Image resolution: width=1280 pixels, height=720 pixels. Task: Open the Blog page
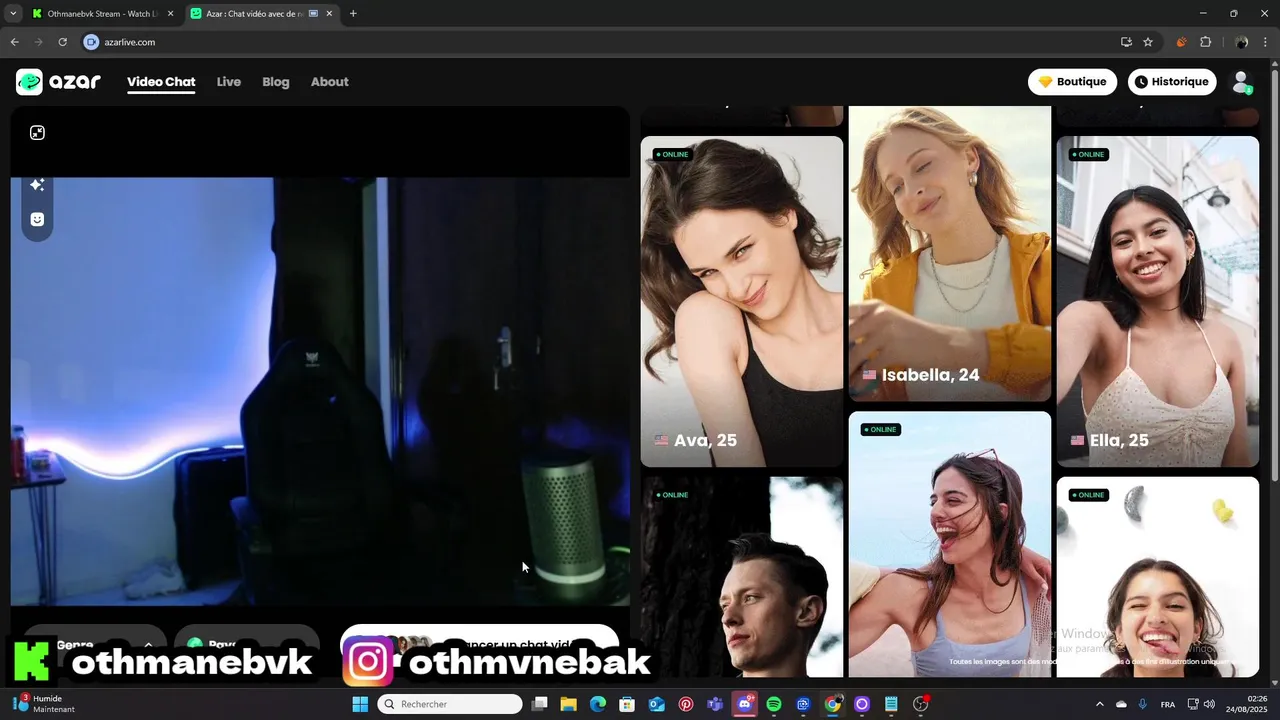pyautogui.click(x=276, y=82)
